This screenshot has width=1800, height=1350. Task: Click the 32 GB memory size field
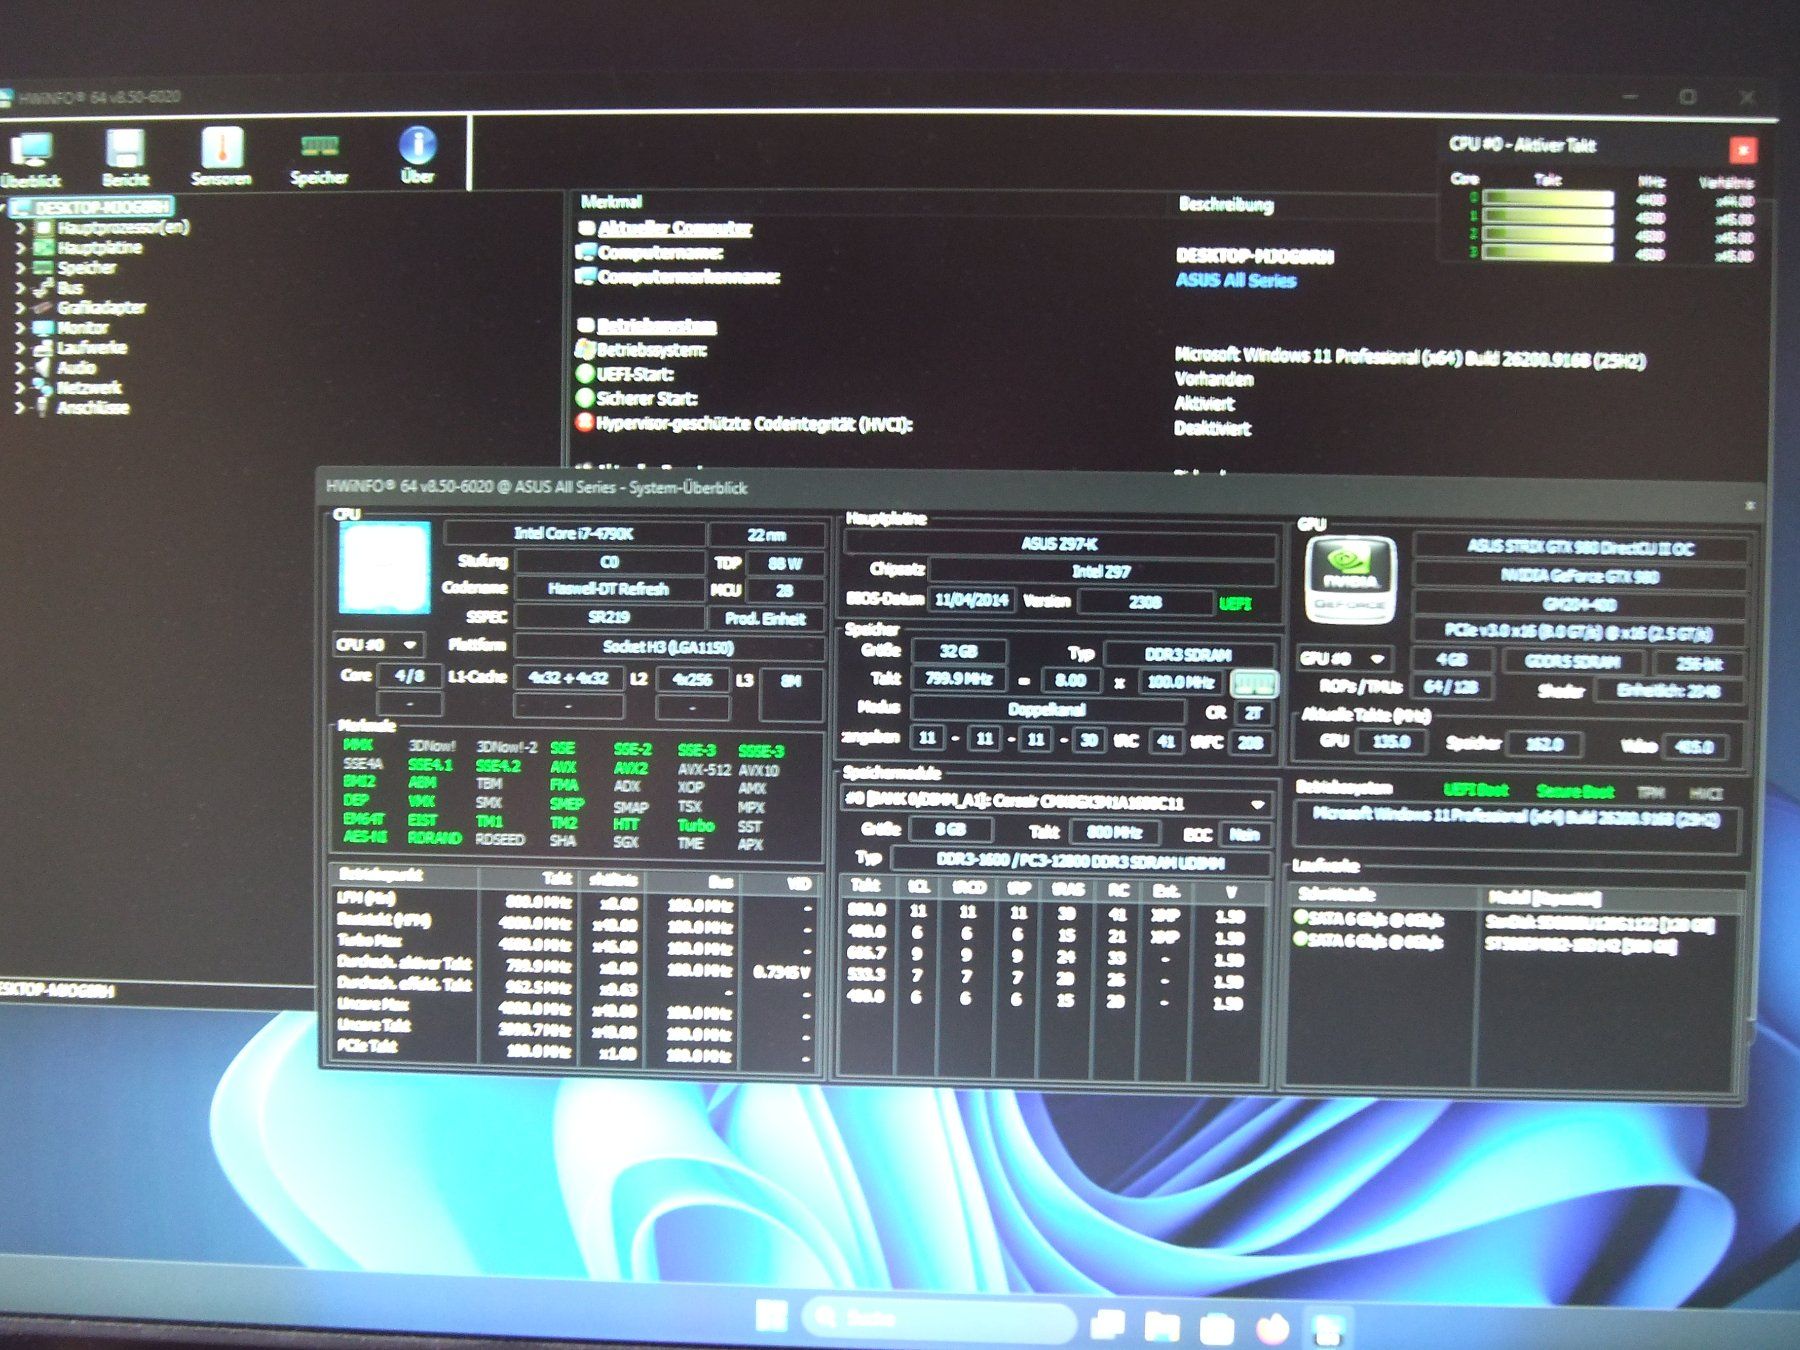pyautogui.click(x=958, y=652)
